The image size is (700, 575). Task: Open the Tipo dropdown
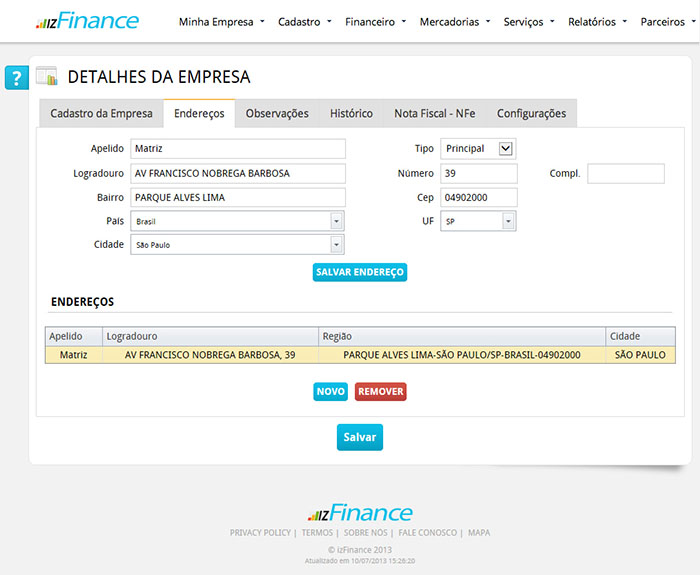coord(505,148)
